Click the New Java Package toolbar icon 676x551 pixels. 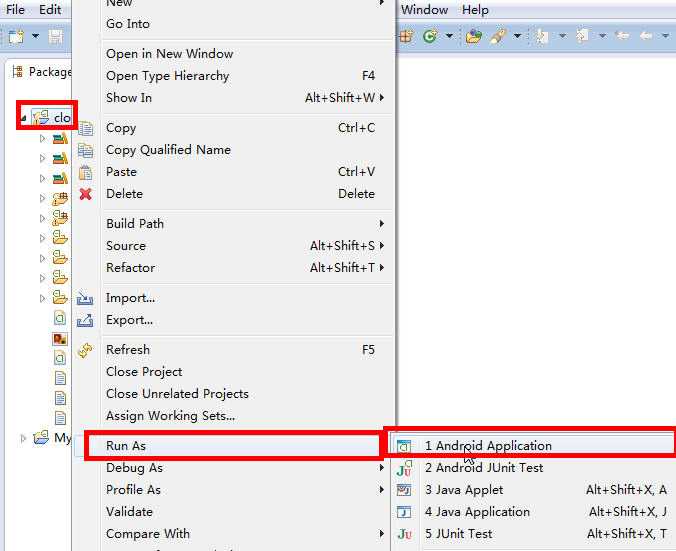406,36
